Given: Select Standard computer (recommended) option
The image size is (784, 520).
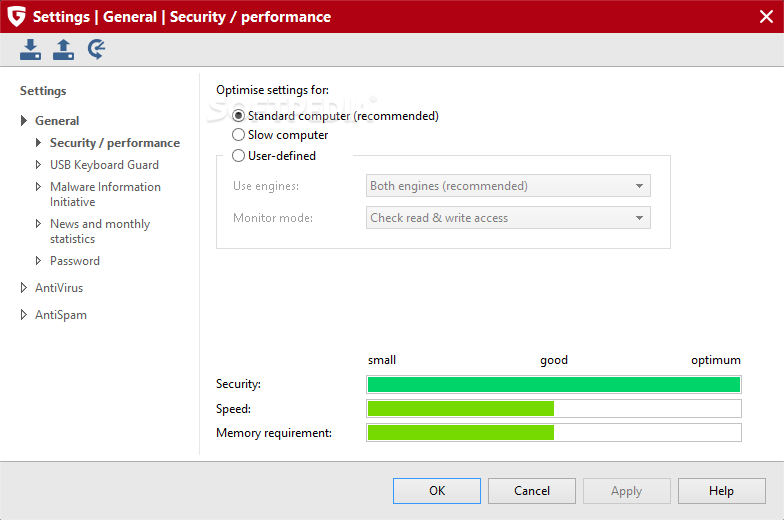Looking at the screenshot, I should pyautogui.click(x=336, y=116).
